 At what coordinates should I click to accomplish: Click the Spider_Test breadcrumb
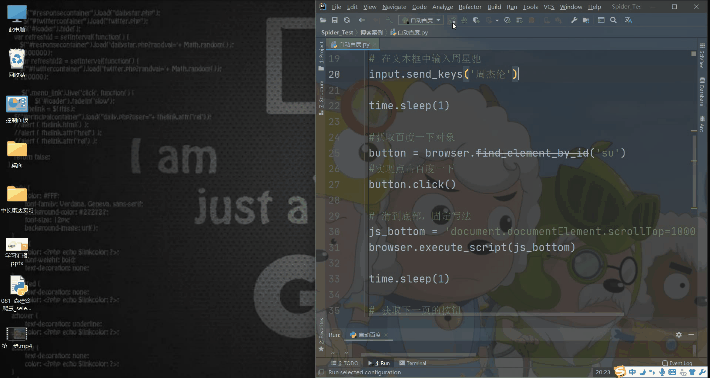click(337, 33)
